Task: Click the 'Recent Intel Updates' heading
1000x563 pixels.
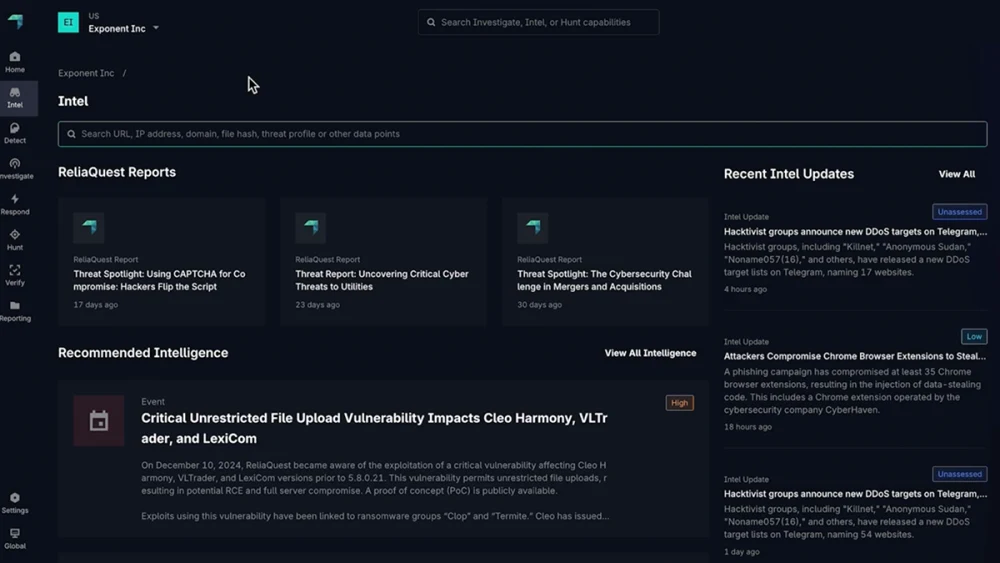Action: [789, 174]
